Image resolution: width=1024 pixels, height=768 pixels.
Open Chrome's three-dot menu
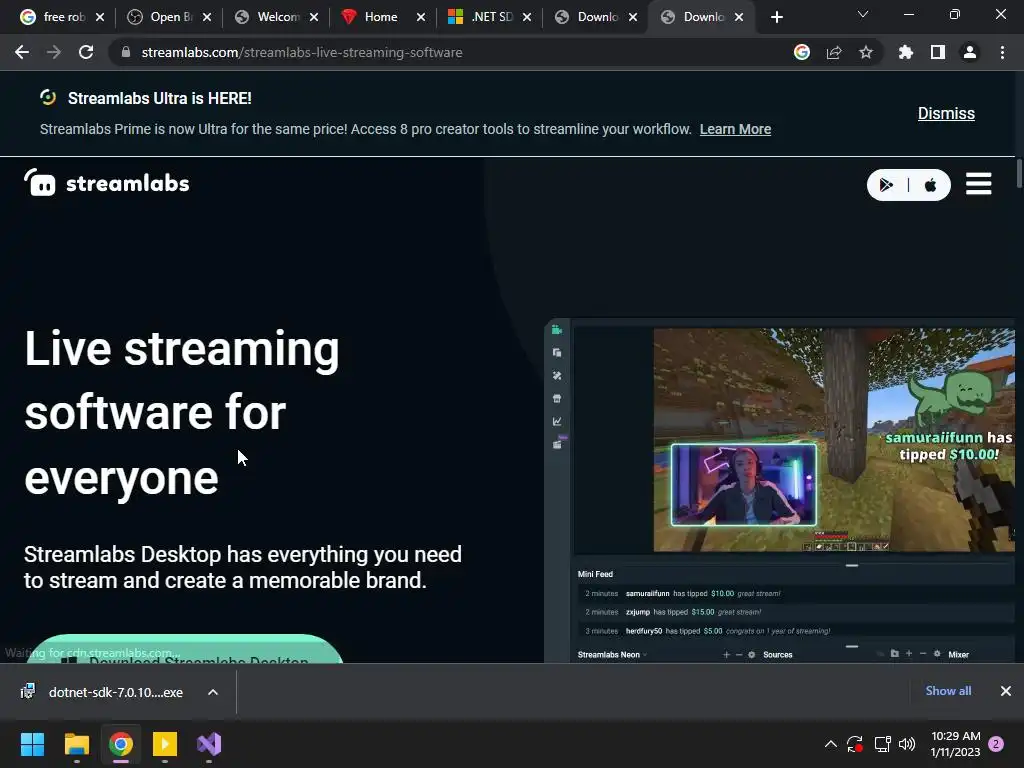click(1002, 52)
